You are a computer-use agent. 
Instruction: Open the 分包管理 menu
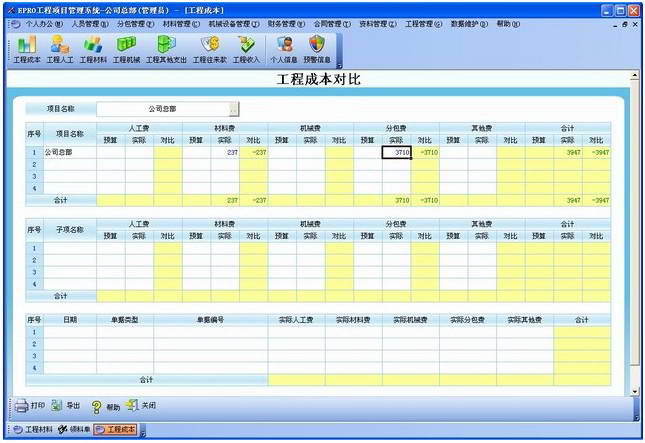pyautogui.click(x=135, y=24)
